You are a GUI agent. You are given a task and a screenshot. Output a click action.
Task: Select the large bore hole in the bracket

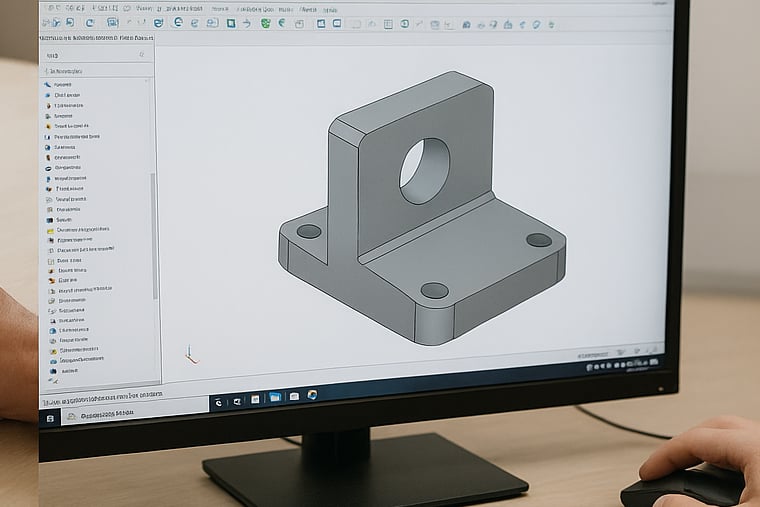(x=424, y=171)
